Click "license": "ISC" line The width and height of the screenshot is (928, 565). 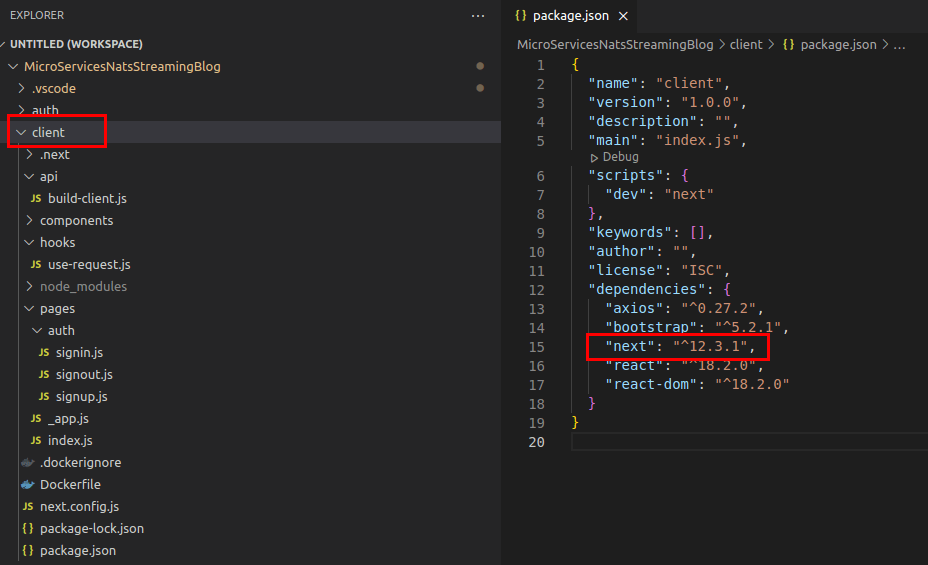pyautogui.click(x=659, y=270)
